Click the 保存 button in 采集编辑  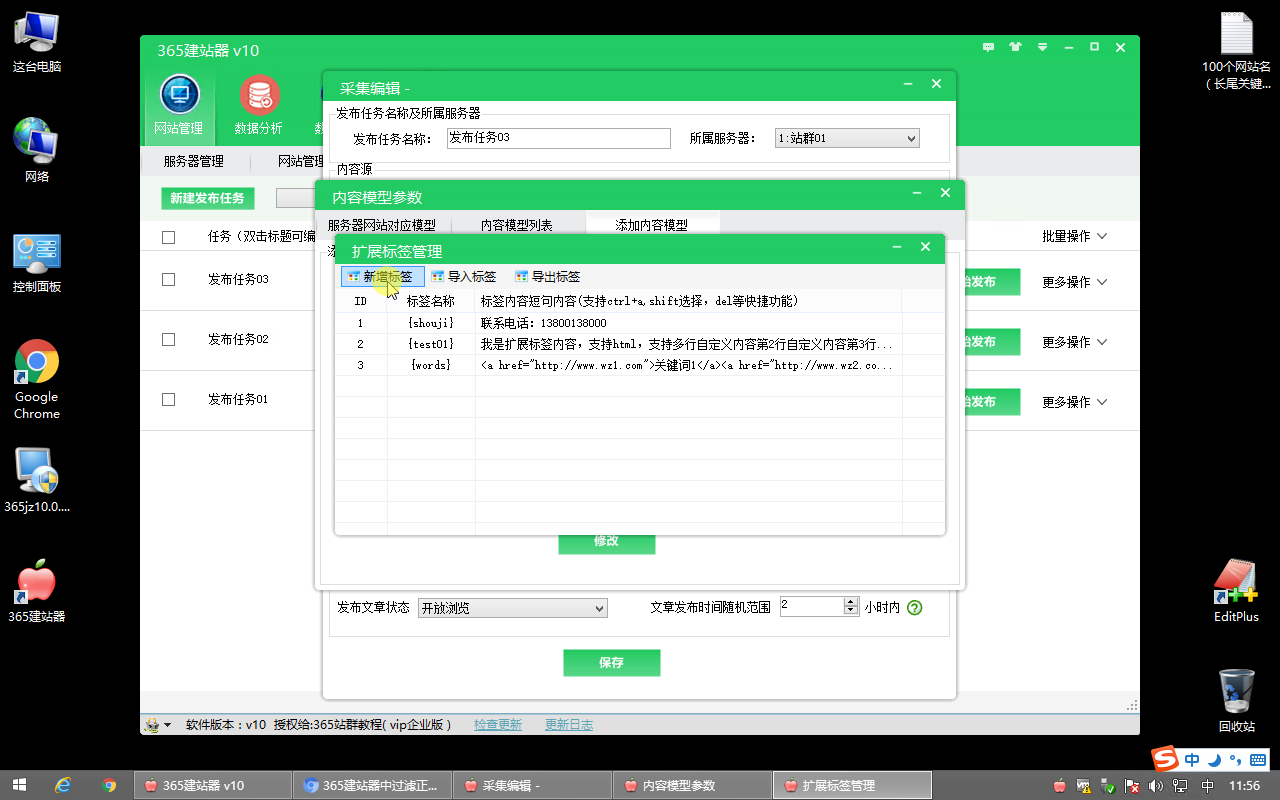click(611, 663)
